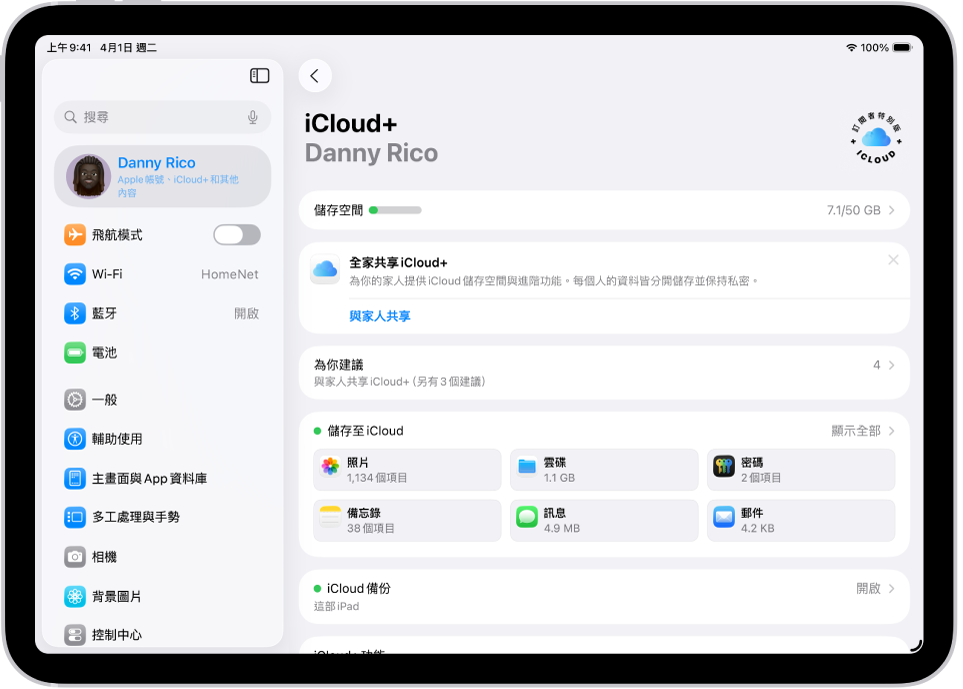Click the sidebar collapse icon at top left
This screenshot has width=963, height=689.
click(259, 75)
